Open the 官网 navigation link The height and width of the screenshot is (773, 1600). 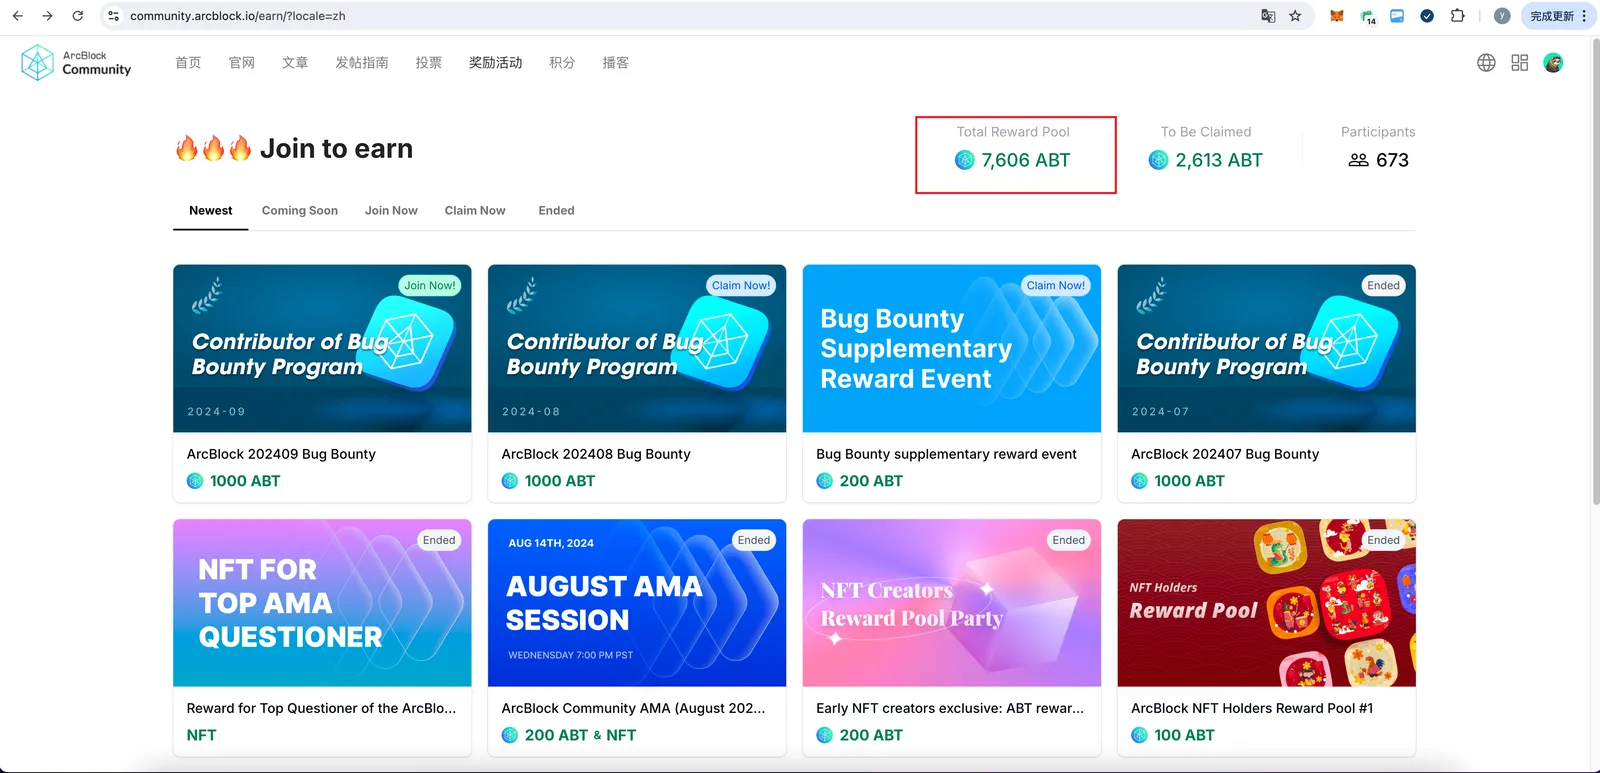[242, 63]
